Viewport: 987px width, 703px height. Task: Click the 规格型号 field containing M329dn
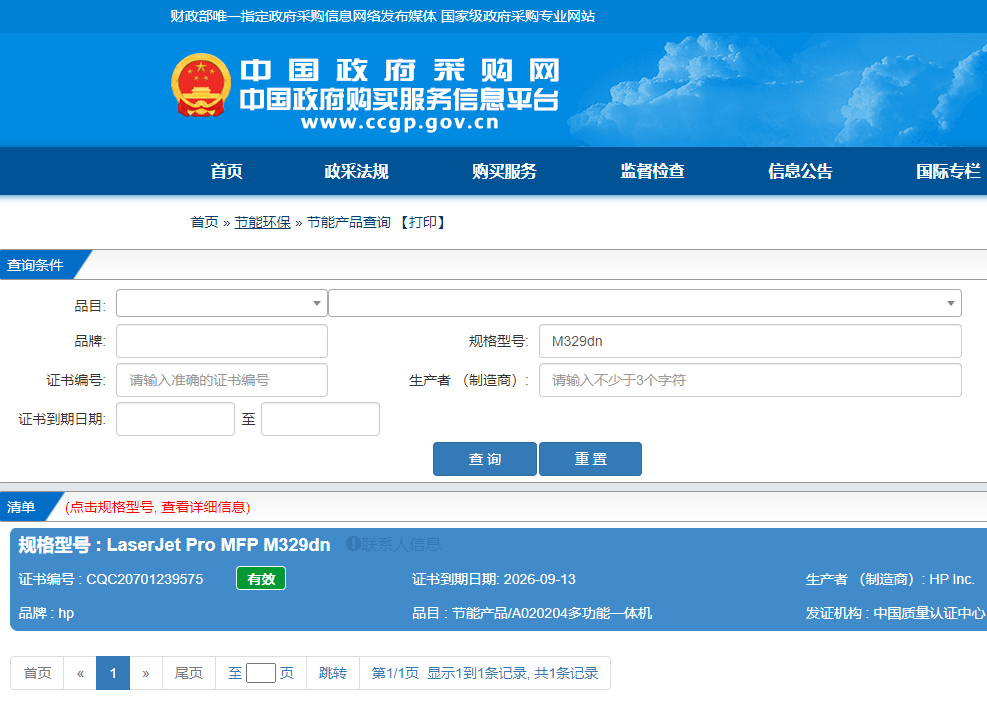click(750, 341)
